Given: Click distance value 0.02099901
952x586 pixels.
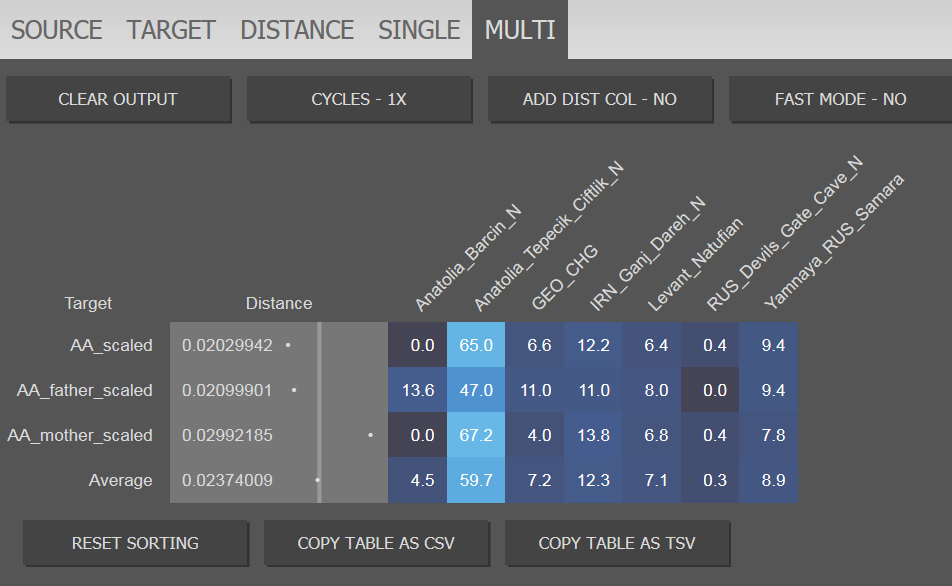Looking at the screenshot, I should click(227, 390).
